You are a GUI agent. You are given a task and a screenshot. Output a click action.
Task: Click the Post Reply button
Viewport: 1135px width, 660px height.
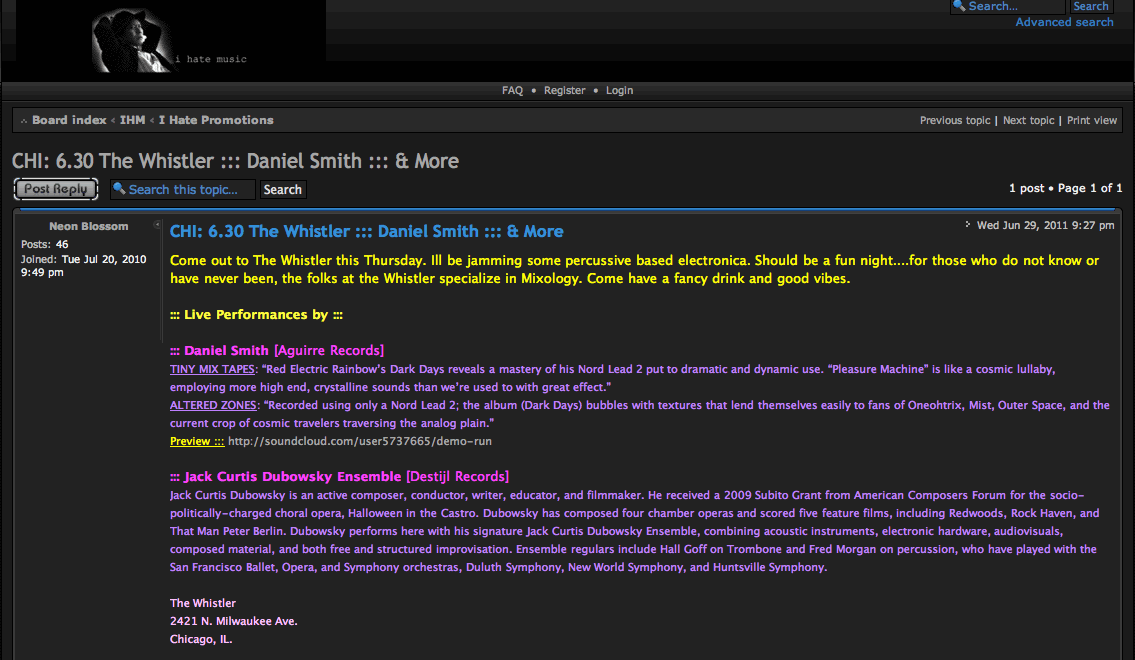[56, 189]
